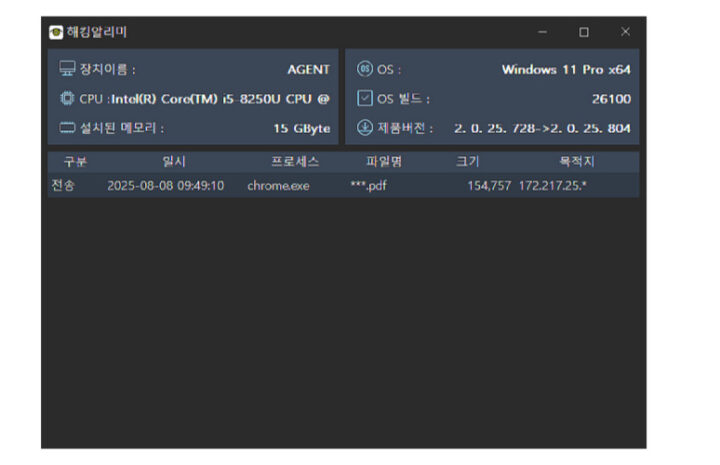720x465 pixels.
Task: Minimize the 해킹알리미 window
Action: tap(542, 32)
